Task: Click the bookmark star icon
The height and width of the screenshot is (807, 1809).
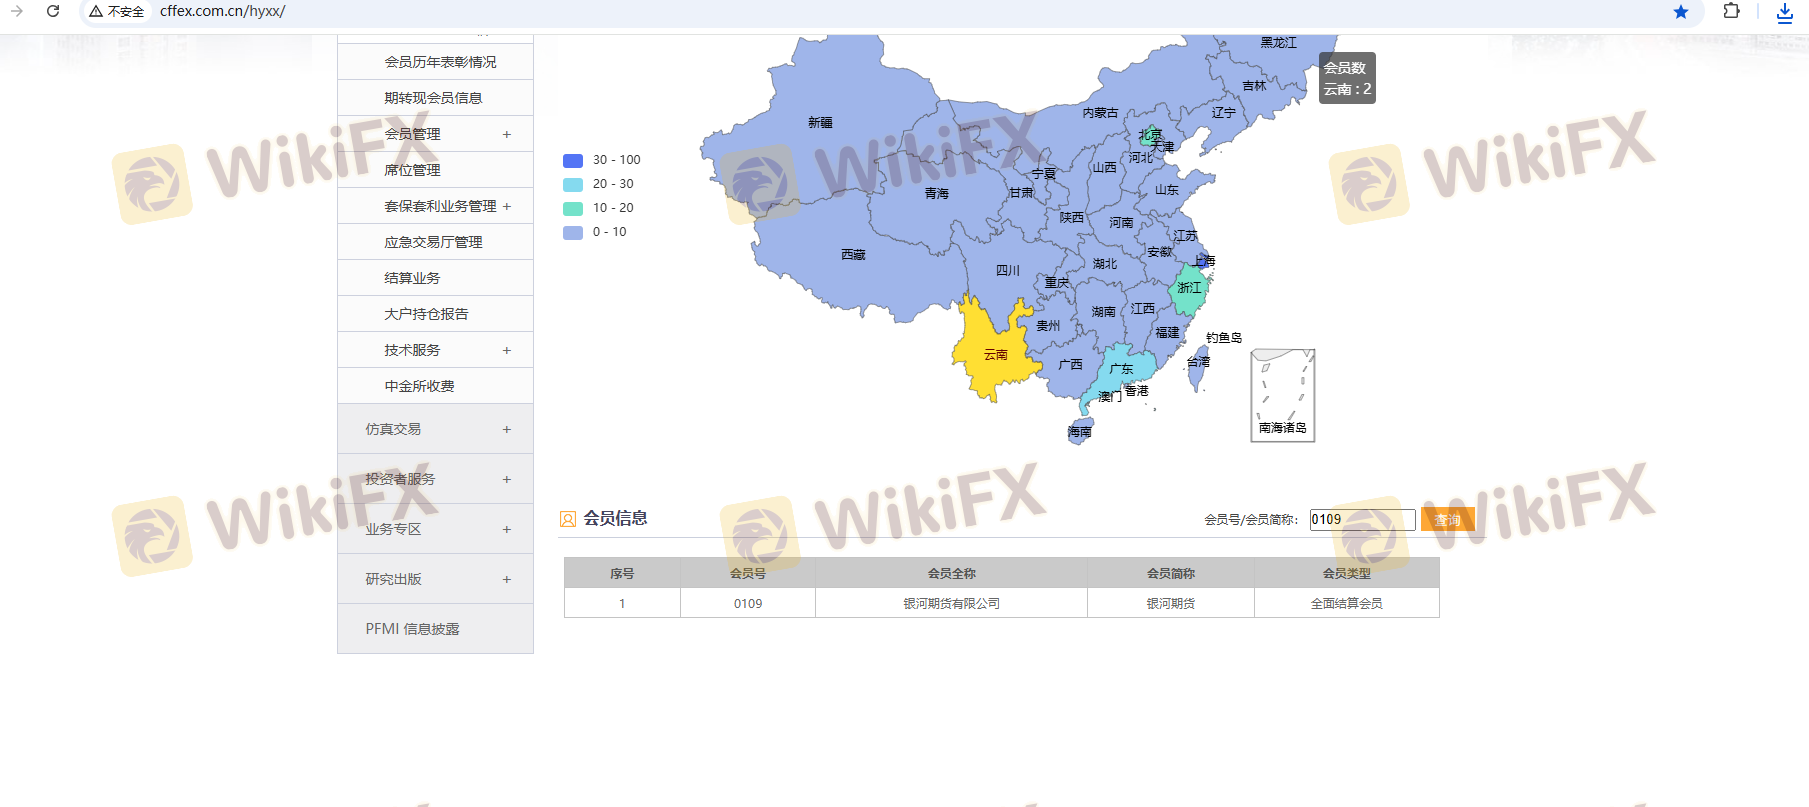Action: pos(1680,12)
